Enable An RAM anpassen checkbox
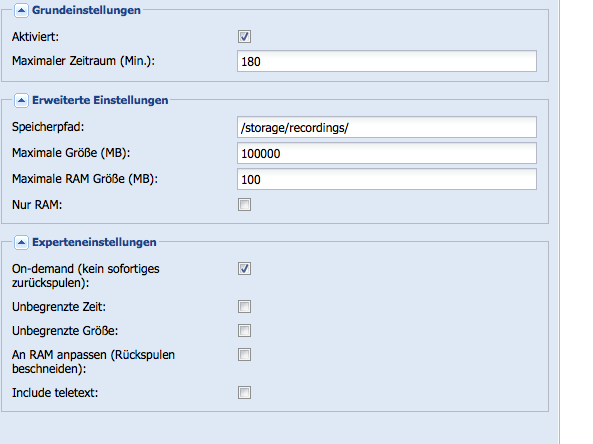Screen dimensions: 593x444 pos(244,355)
